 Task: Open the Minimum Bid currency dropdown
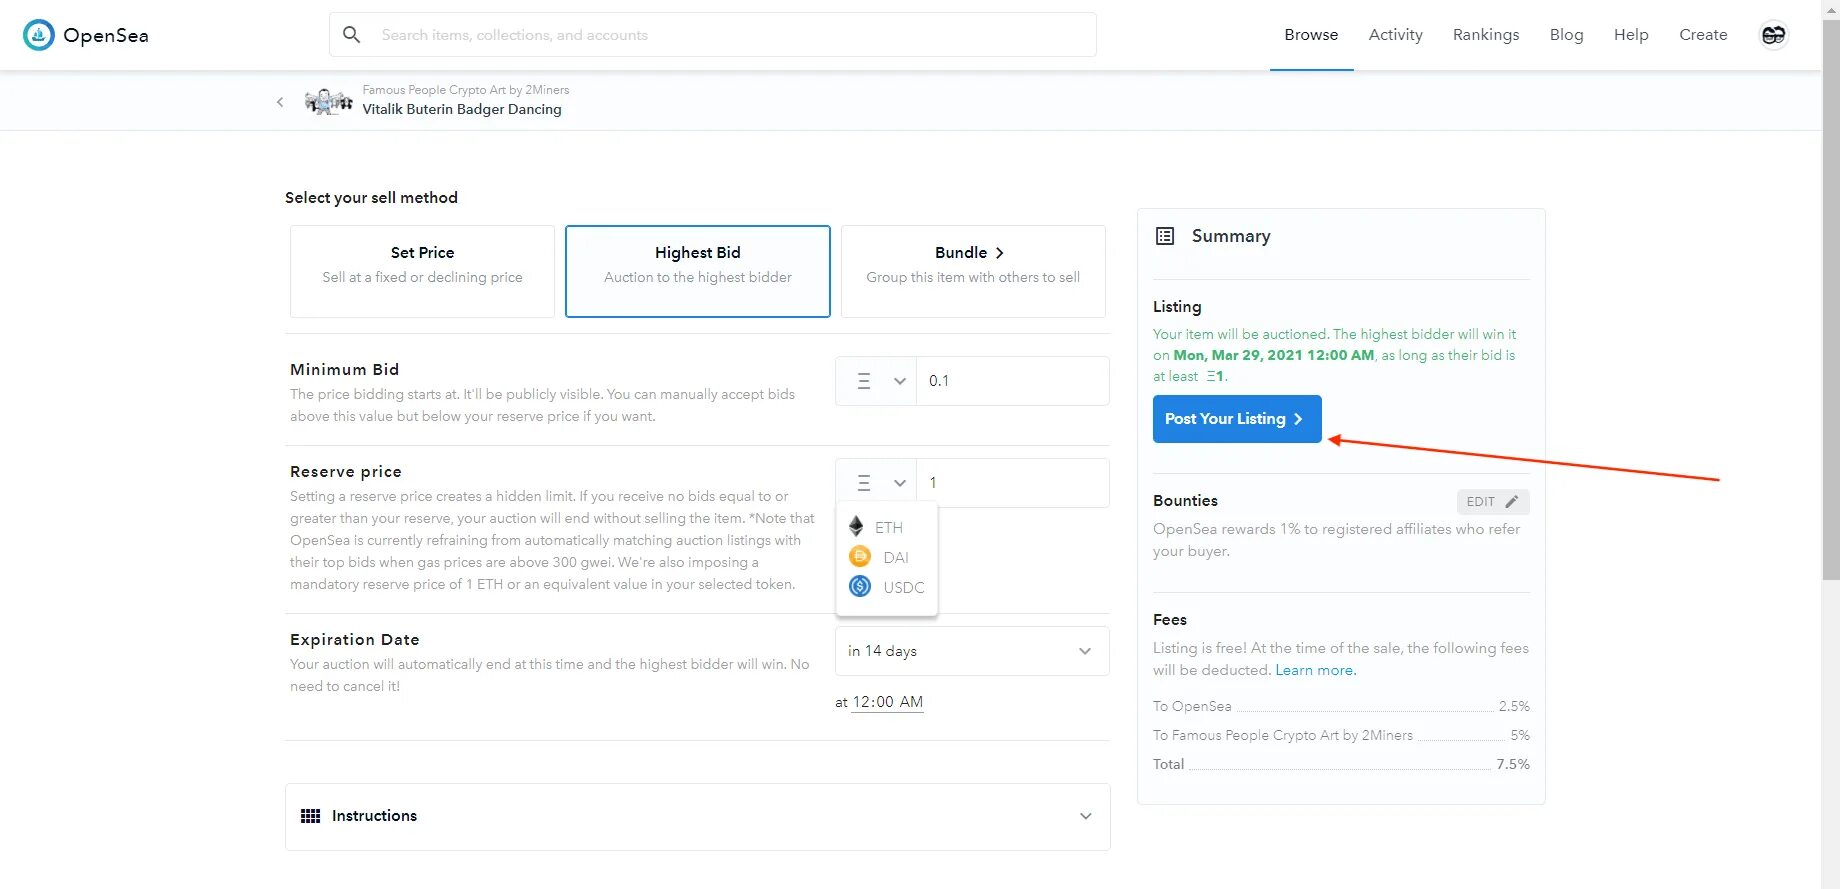coord(876,381)
